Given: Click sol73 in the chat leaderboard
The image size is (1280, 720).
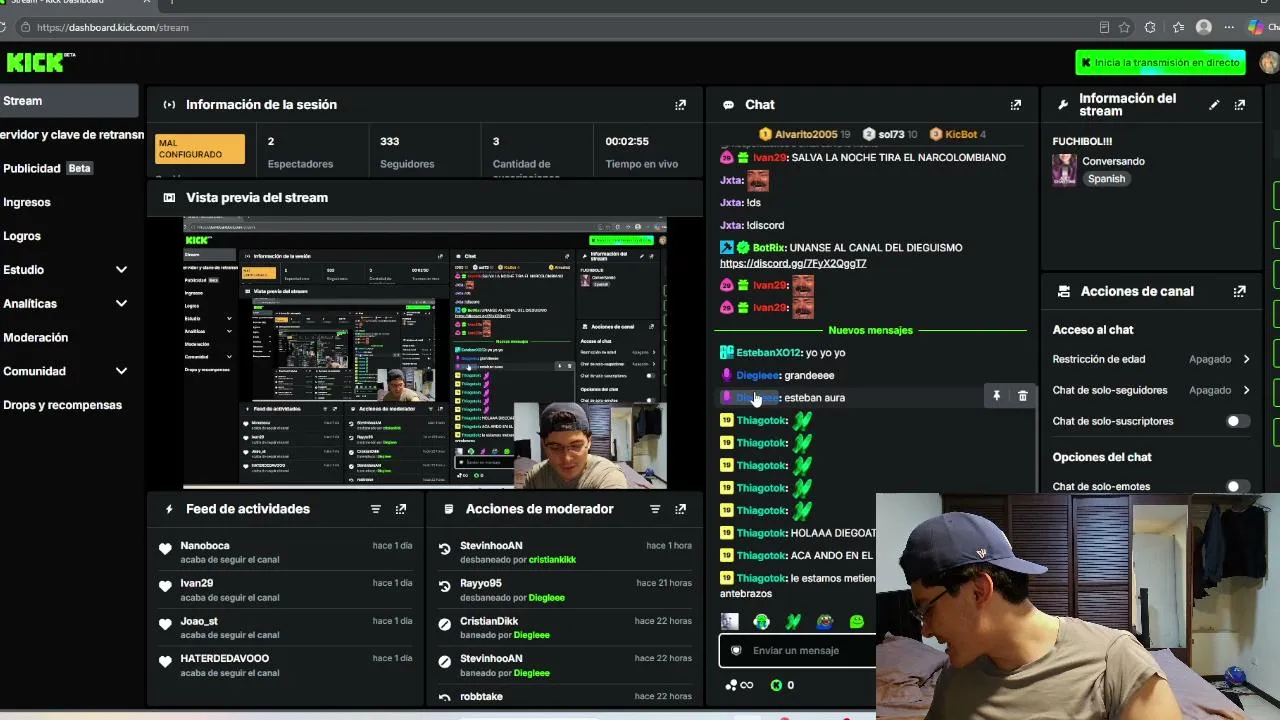Looking at the screenshot, I should (890, 134).
